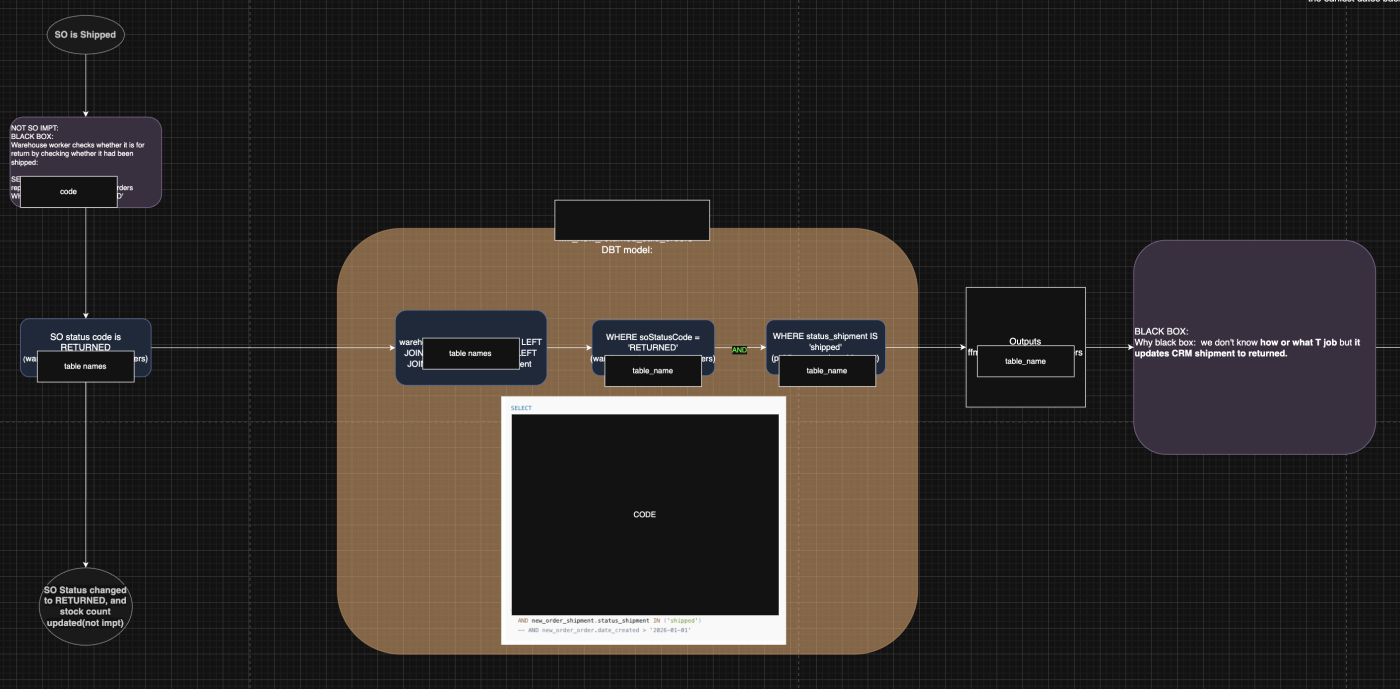Viewport: 1400px width, 689px height.
Task: Click the "DBT model:" label
Action: click(x=627, y=250)
